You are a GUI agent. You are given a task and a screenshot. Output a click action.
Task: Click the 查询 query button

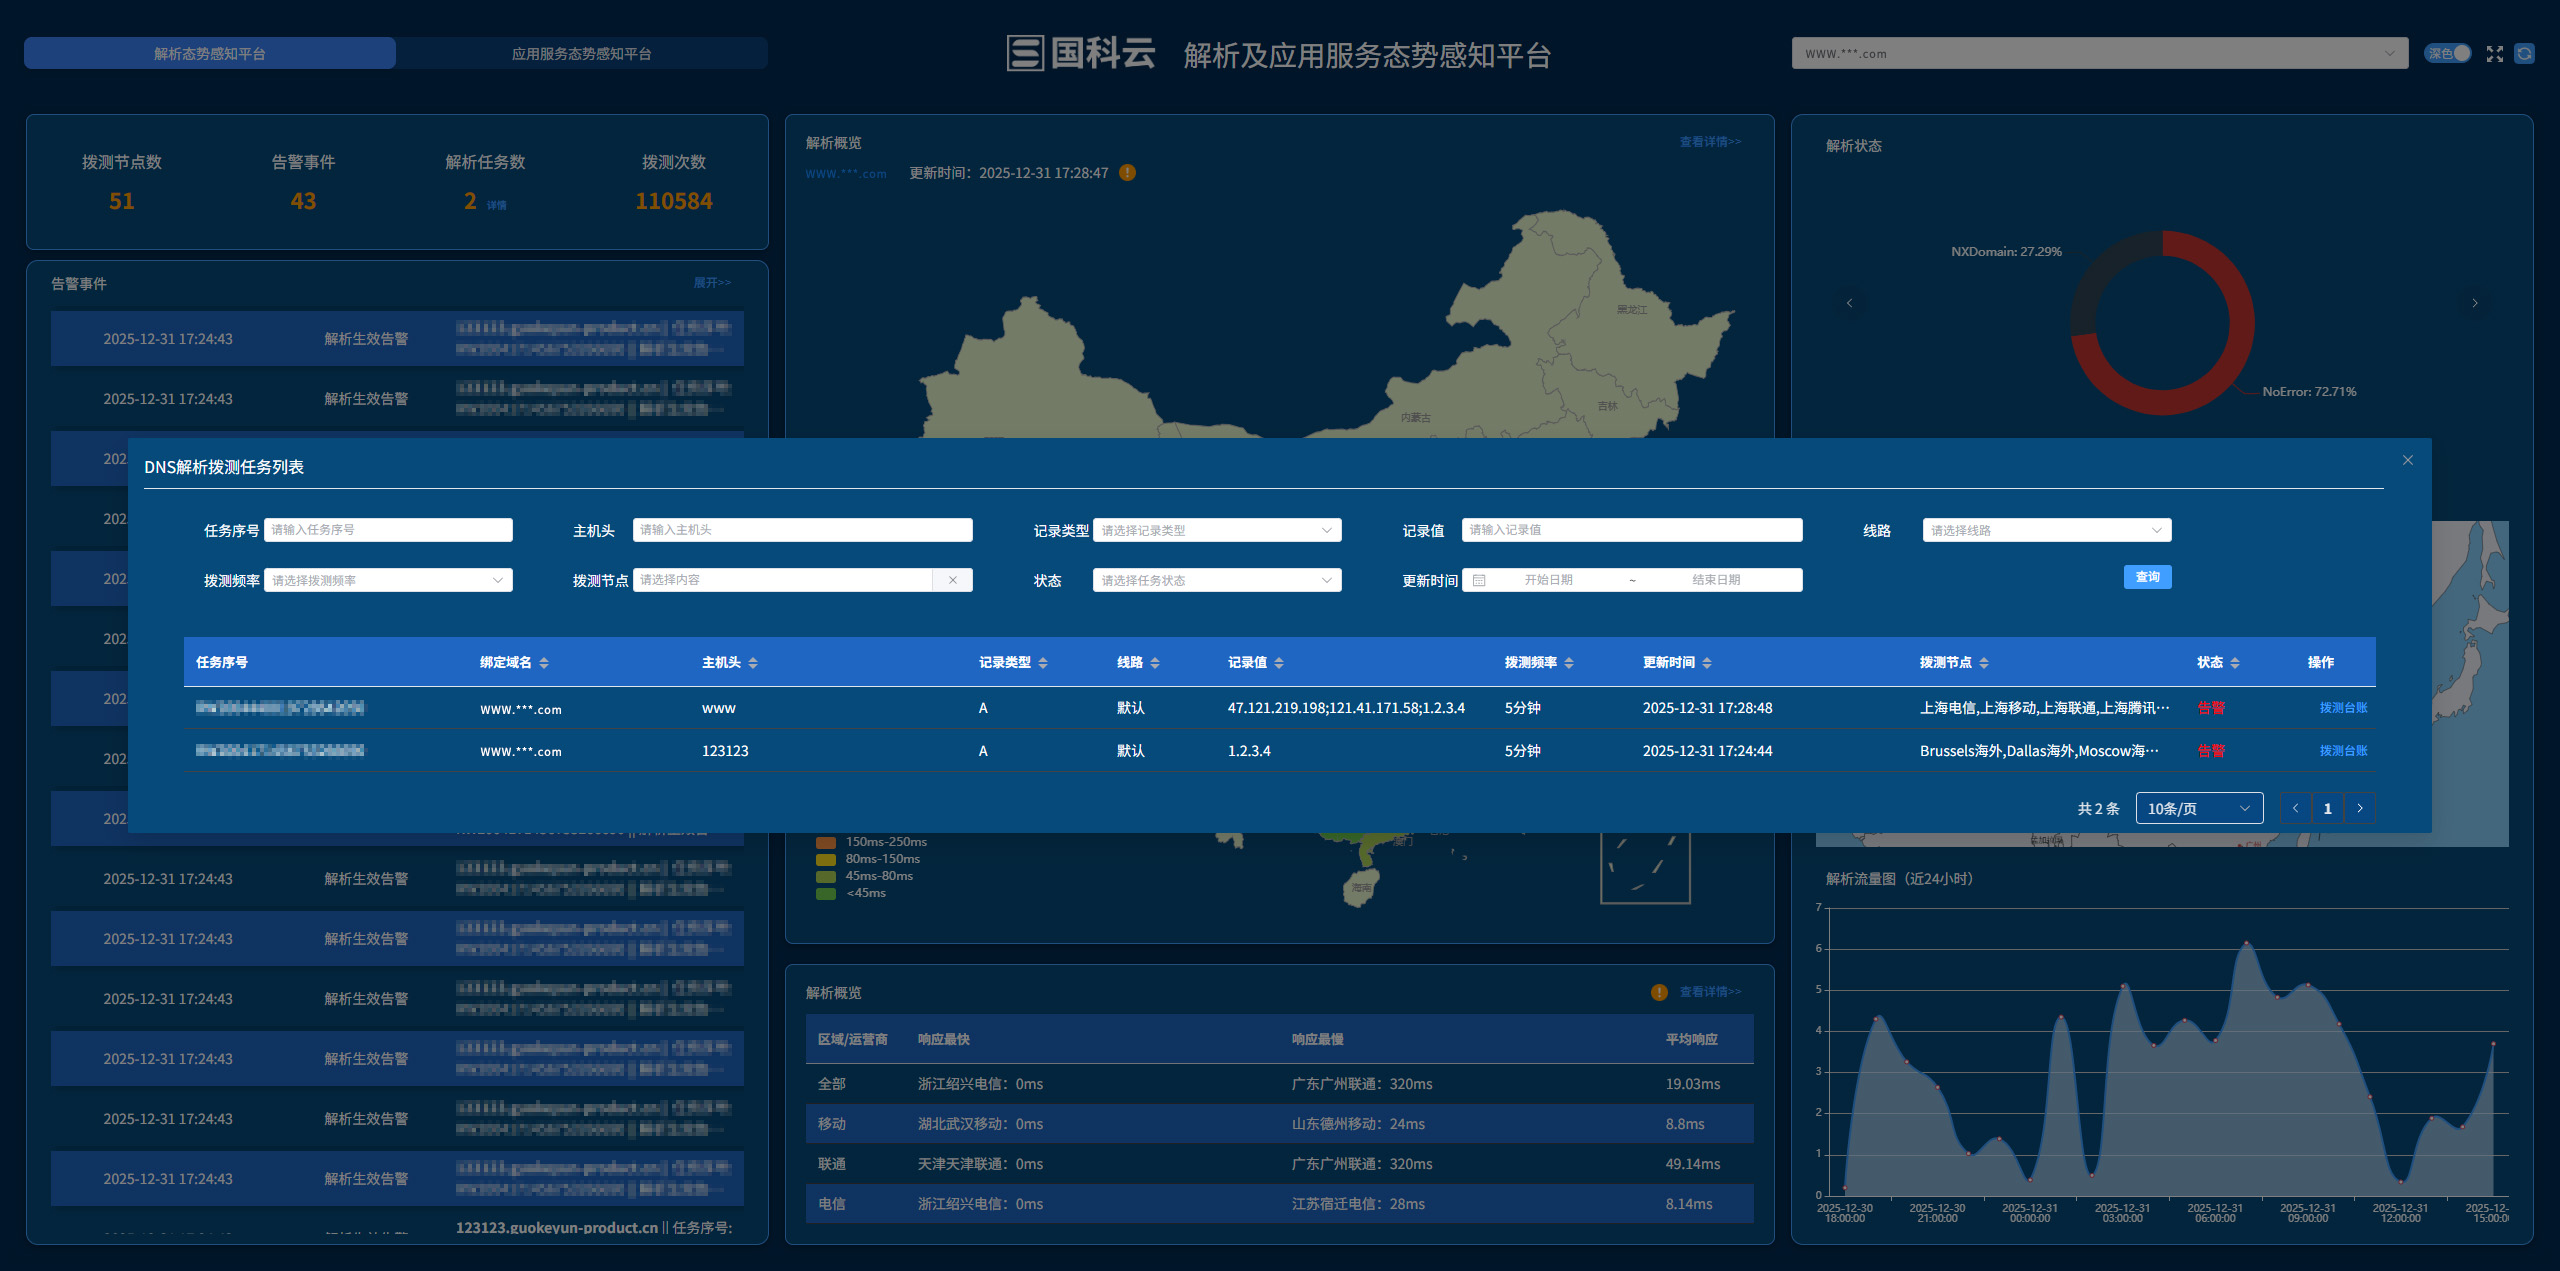click(x=2147, y=577)
